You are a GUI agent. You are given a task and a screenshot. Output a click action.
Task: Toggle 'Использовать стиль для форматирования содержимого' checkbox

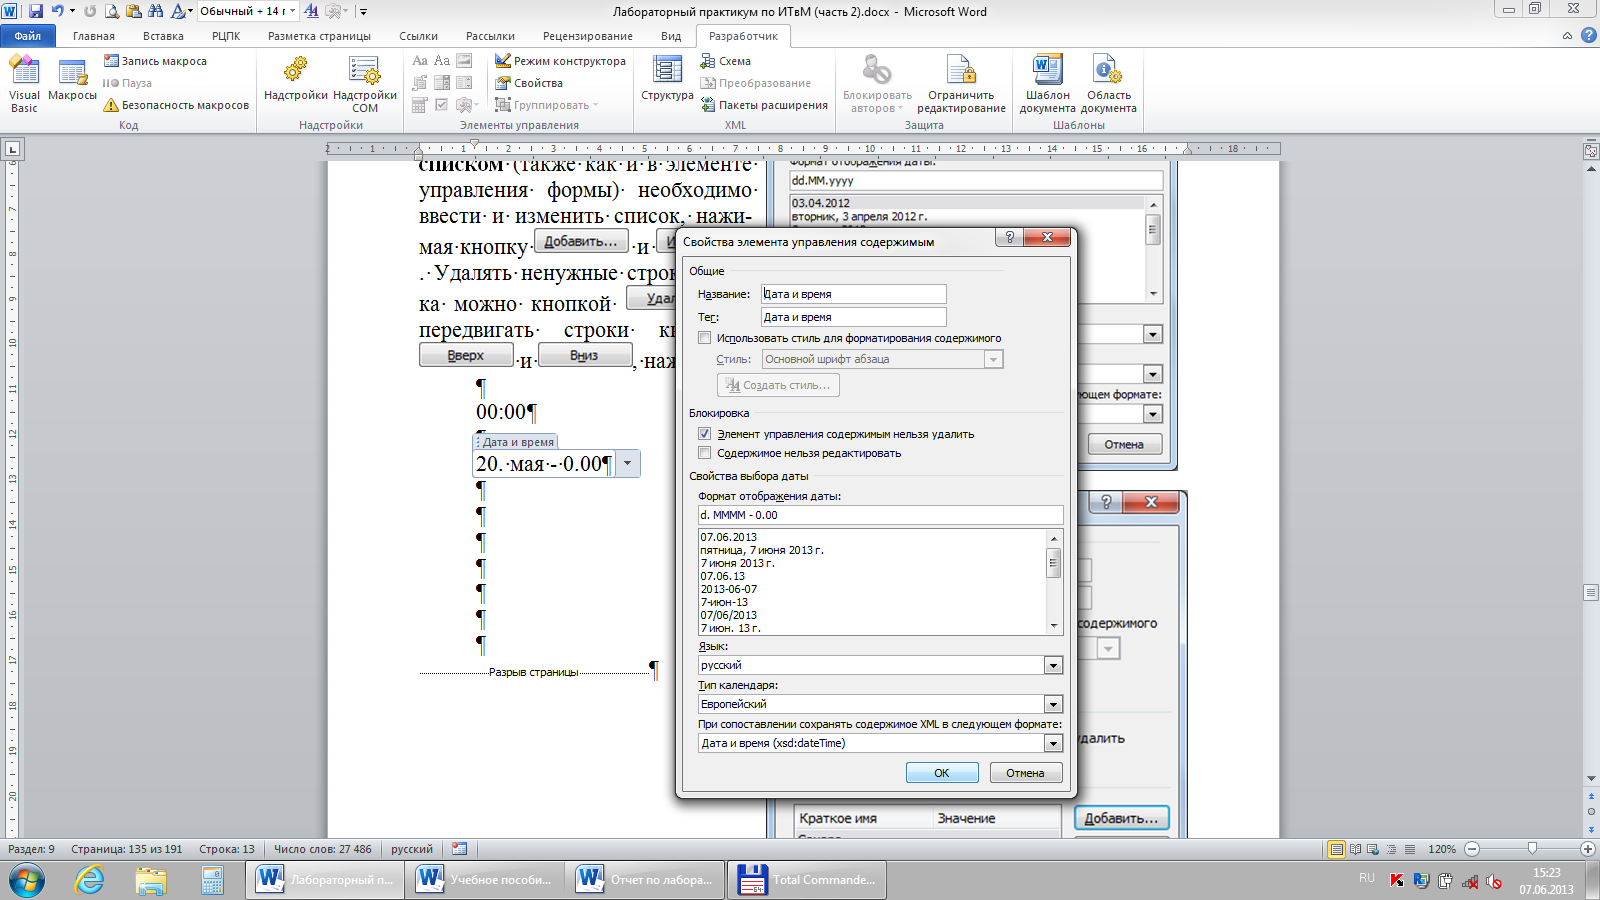(705, 338)
